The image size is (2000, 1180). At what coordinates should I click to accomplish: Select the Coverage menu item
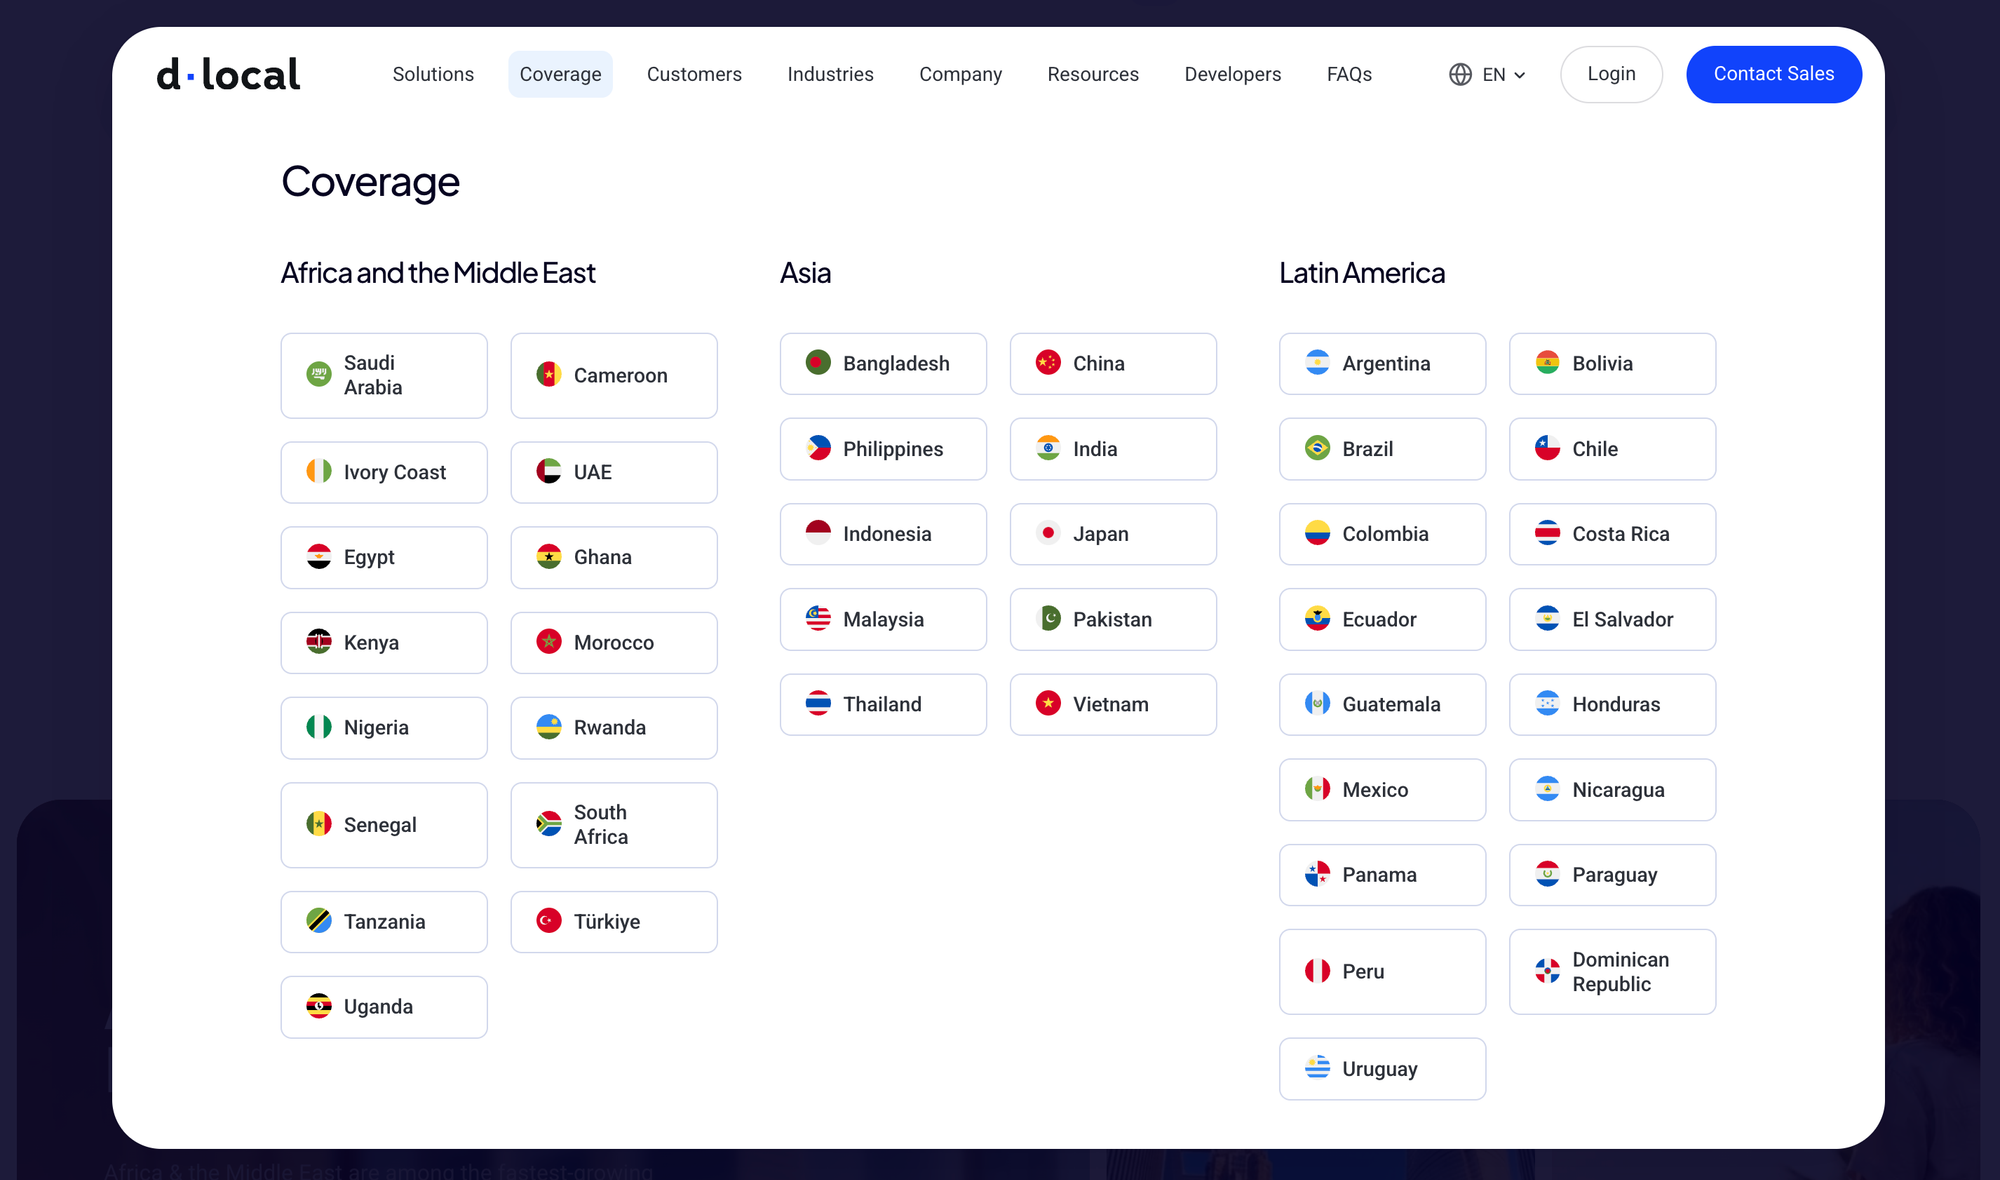pos(560,74)
